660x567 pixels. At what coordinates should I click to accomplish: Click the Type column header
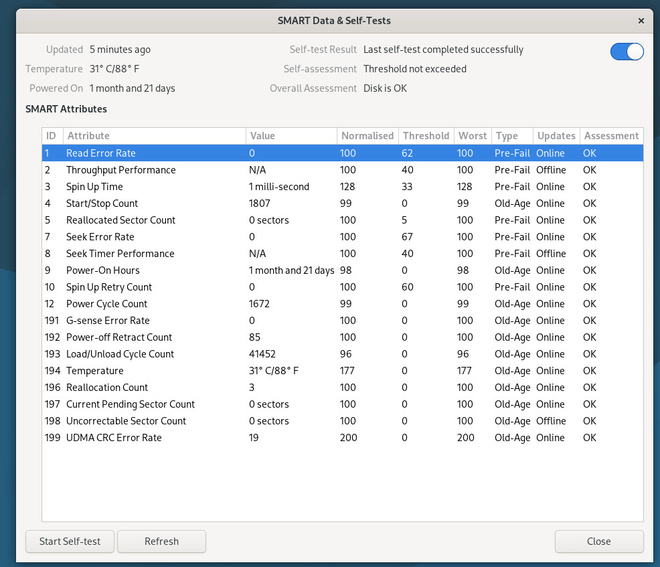click(x=512, y=136)
